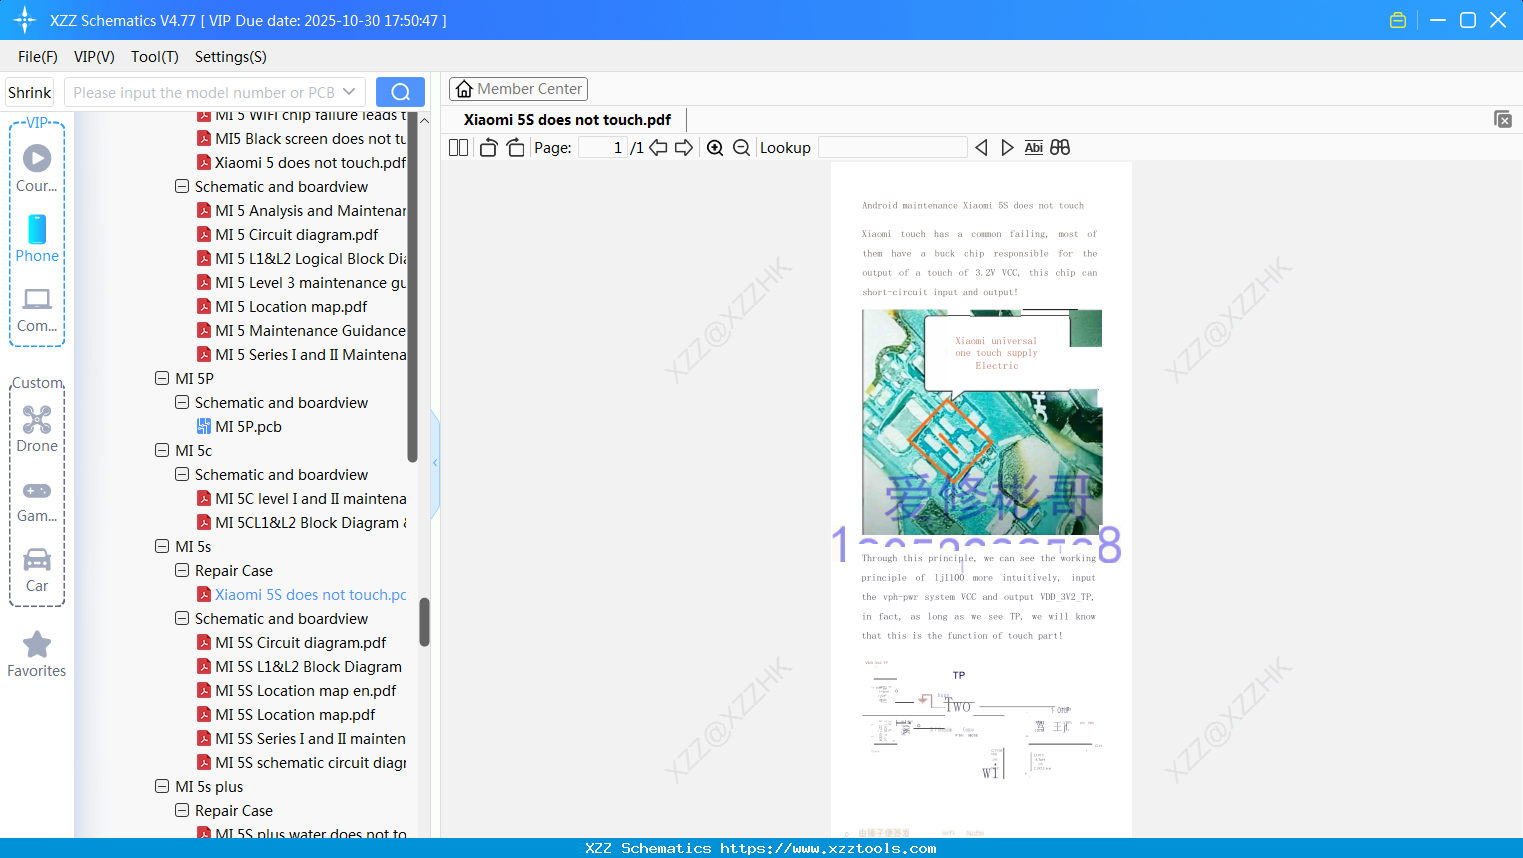Go to previous PDF page arrow
This screenshot has height=858, width=1523.
click(x=658, y=148)
